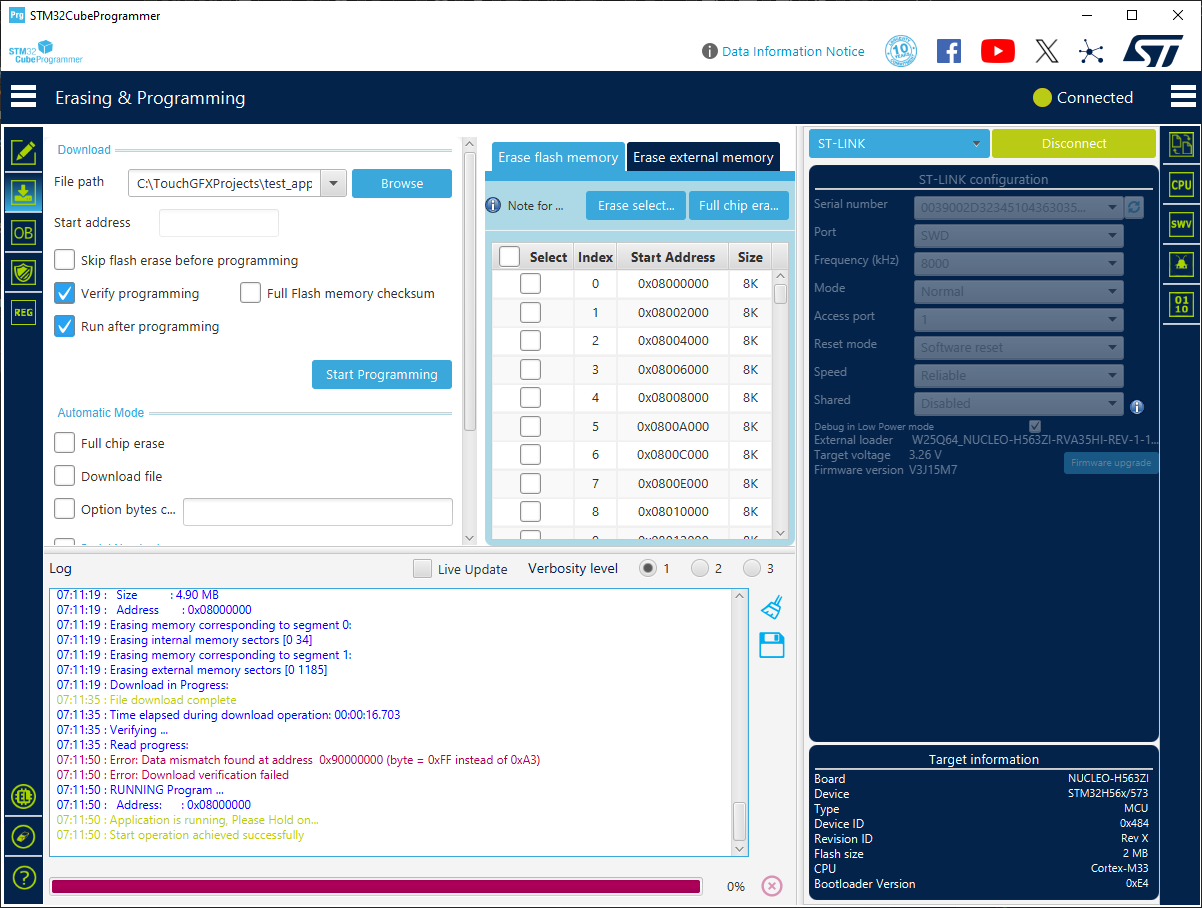This screenshot has width=1202, height=908.
Task: Enable Full Flash memory checksum
Action: point(251,293)
